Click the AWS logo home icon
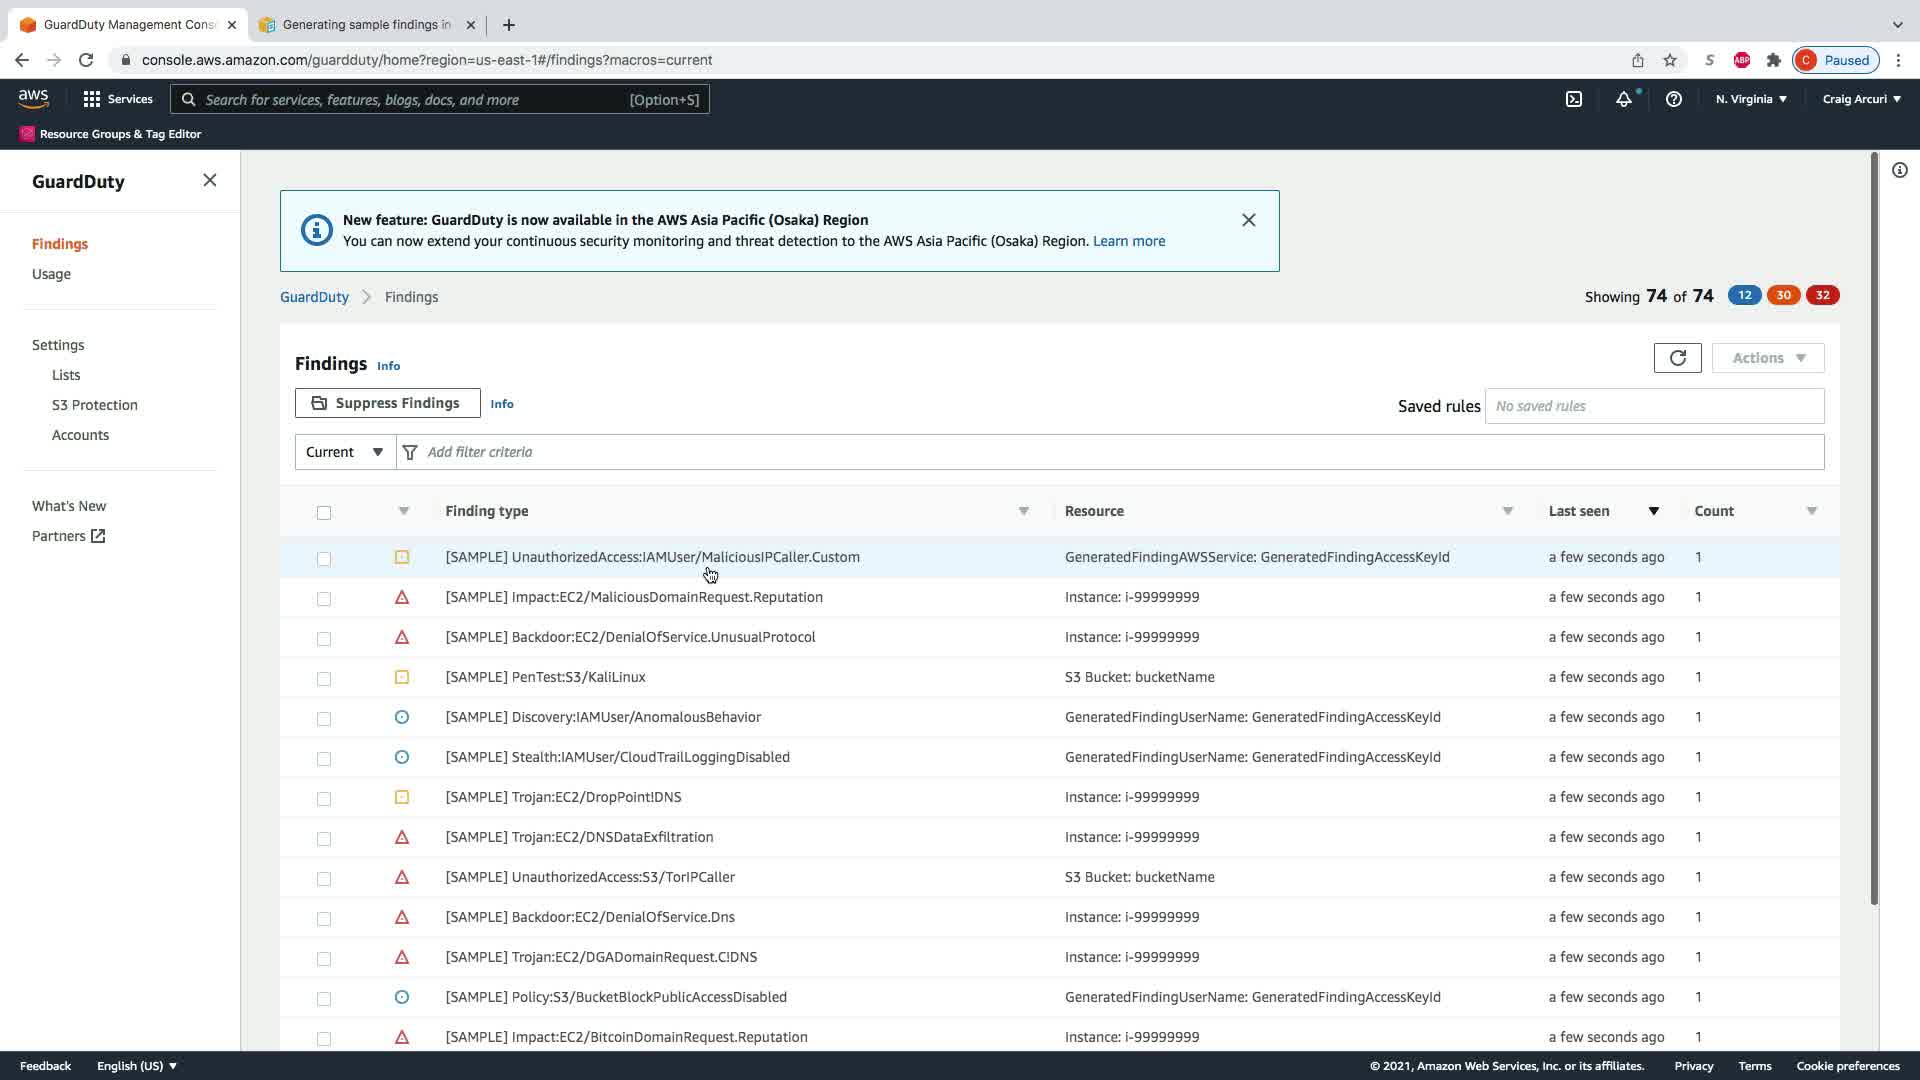1920x1080 pixels. 33,98
